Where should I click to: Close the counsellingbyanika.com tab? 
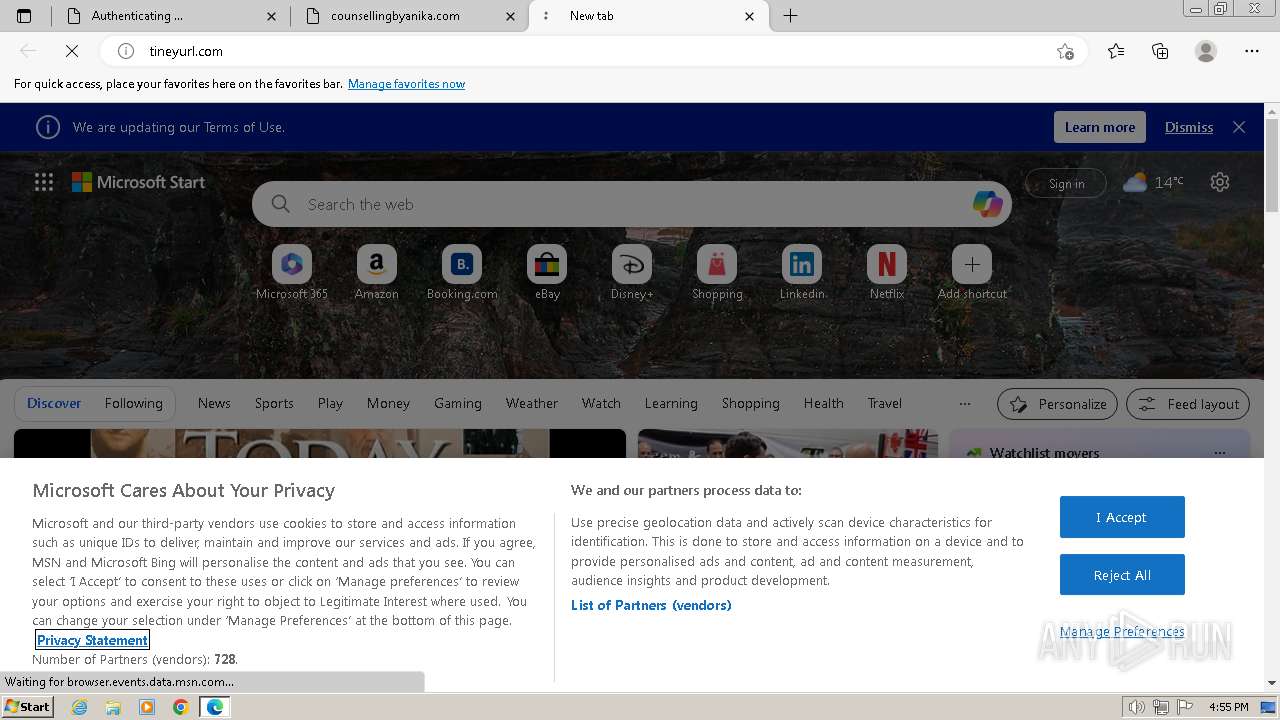coord(512,16)
